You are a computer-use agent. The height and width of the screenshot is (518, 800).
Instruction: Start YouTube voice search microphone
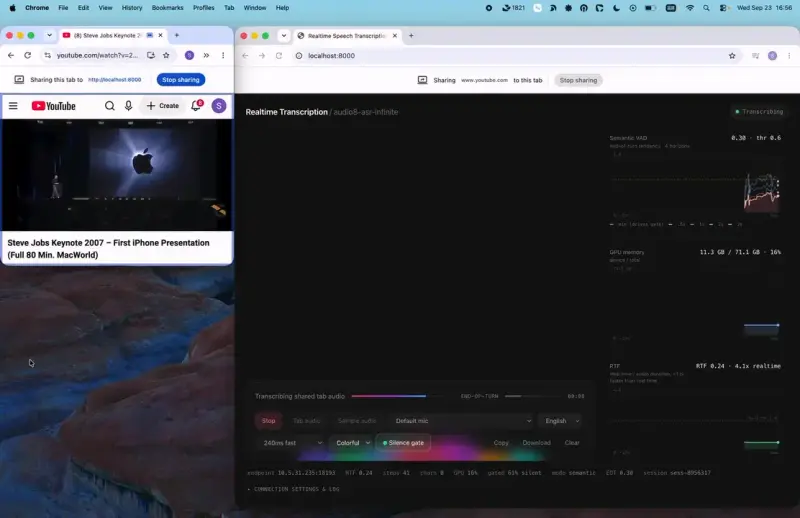click(129, 106)
